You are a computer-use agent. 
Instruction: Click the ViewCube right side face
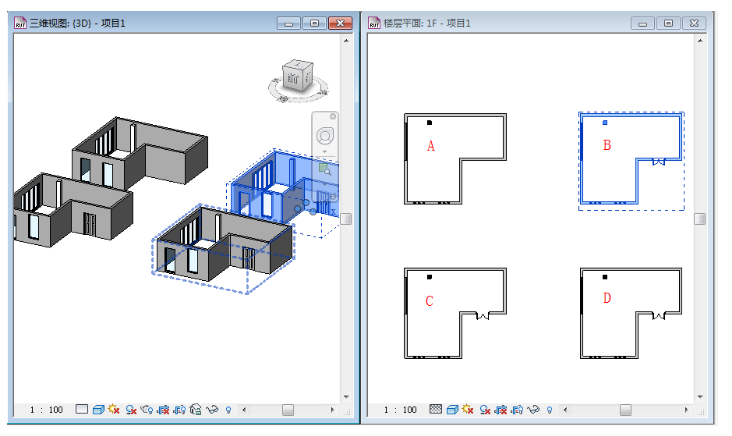[308, 78]
